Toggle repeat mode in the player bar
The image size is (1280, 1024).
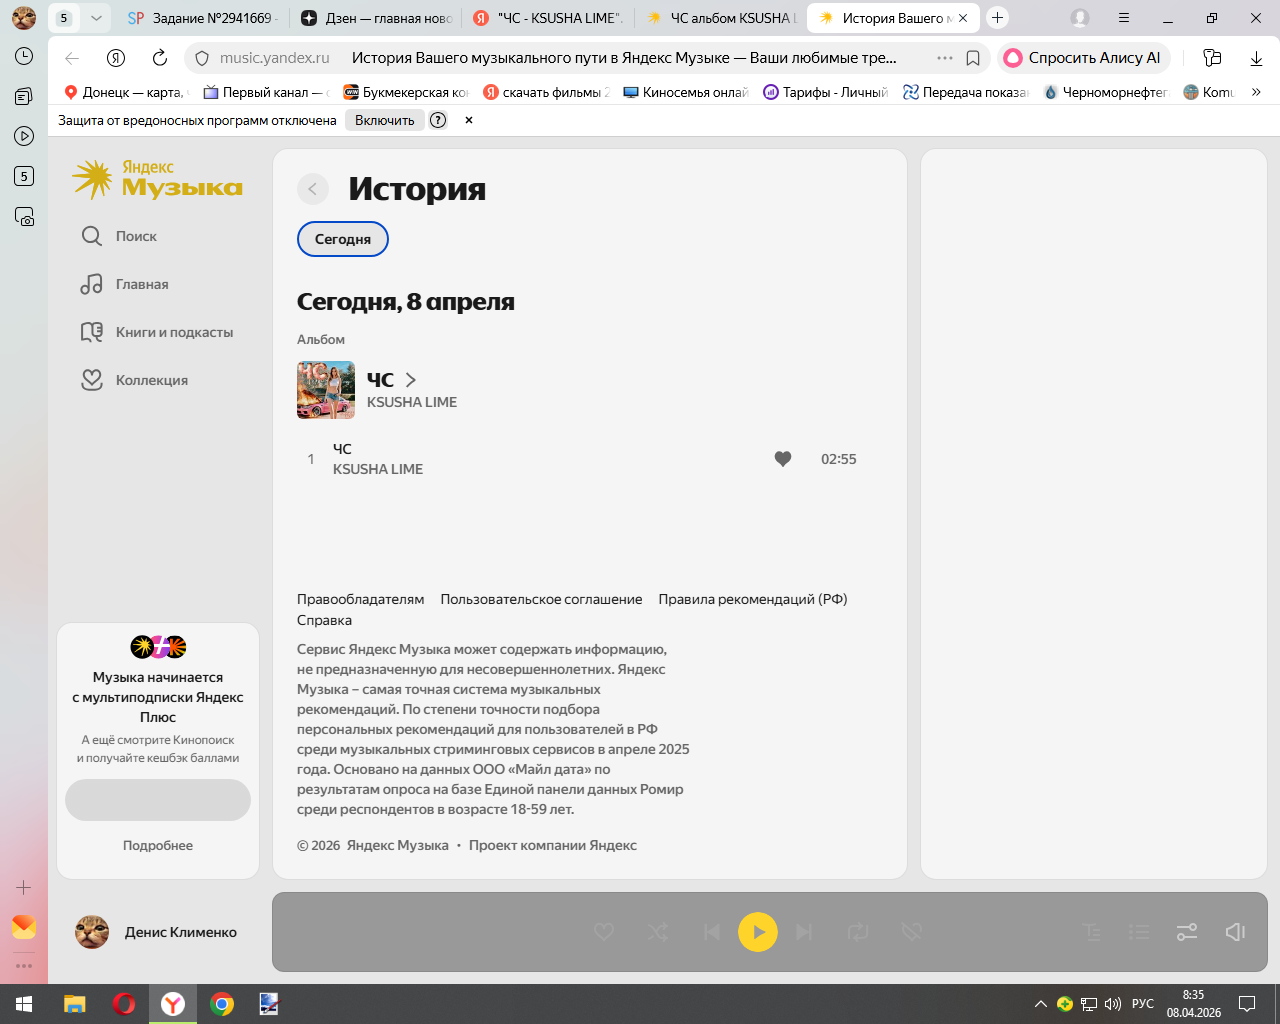coord(858,932)
